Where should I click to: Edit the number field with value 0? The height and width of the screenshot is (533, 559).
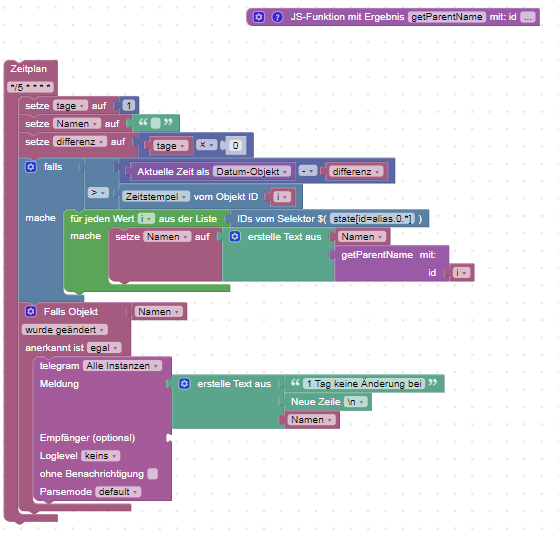pyautogui.click(x=236, y=146)
